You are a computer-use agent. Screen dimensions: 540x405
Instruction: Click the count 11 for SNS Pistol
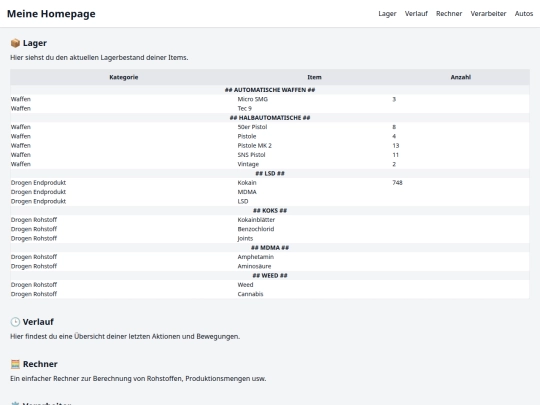[x=395, y=155]
